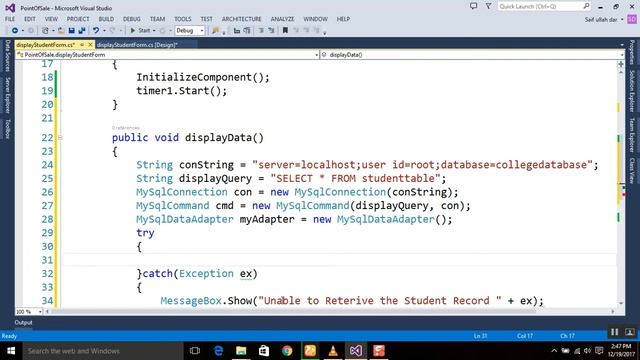Open Google Chrome from the taskbar
The height and width of the screenshot is (360, 640).
[x=287, y=351]
